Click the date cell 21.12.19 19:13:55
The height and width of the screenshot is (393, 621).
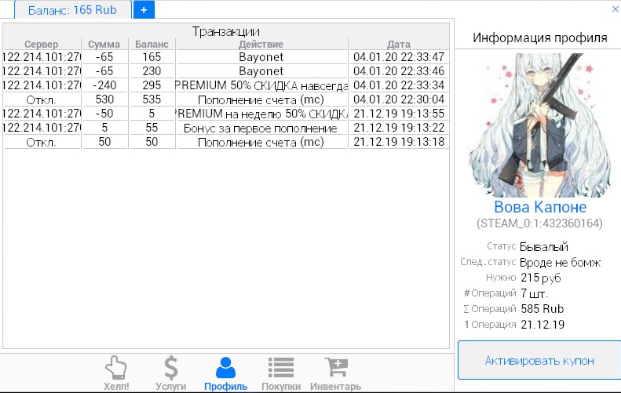399,114
